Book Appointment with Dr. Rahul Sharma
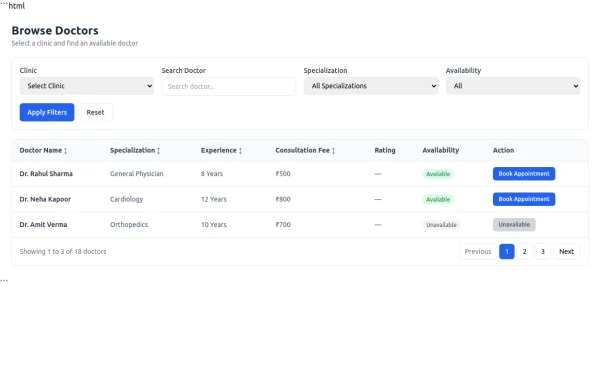600x384 pixels. pyautogui.click(x=524, y=174)
